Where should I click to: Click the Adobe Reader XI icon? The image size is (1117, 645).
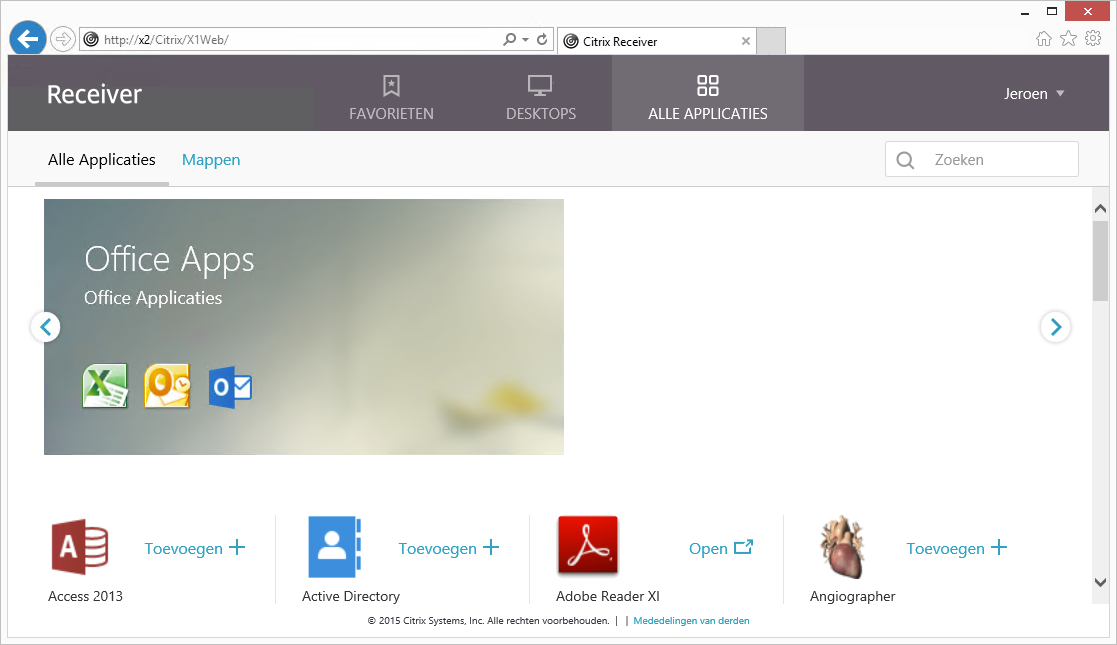point(588,545)
